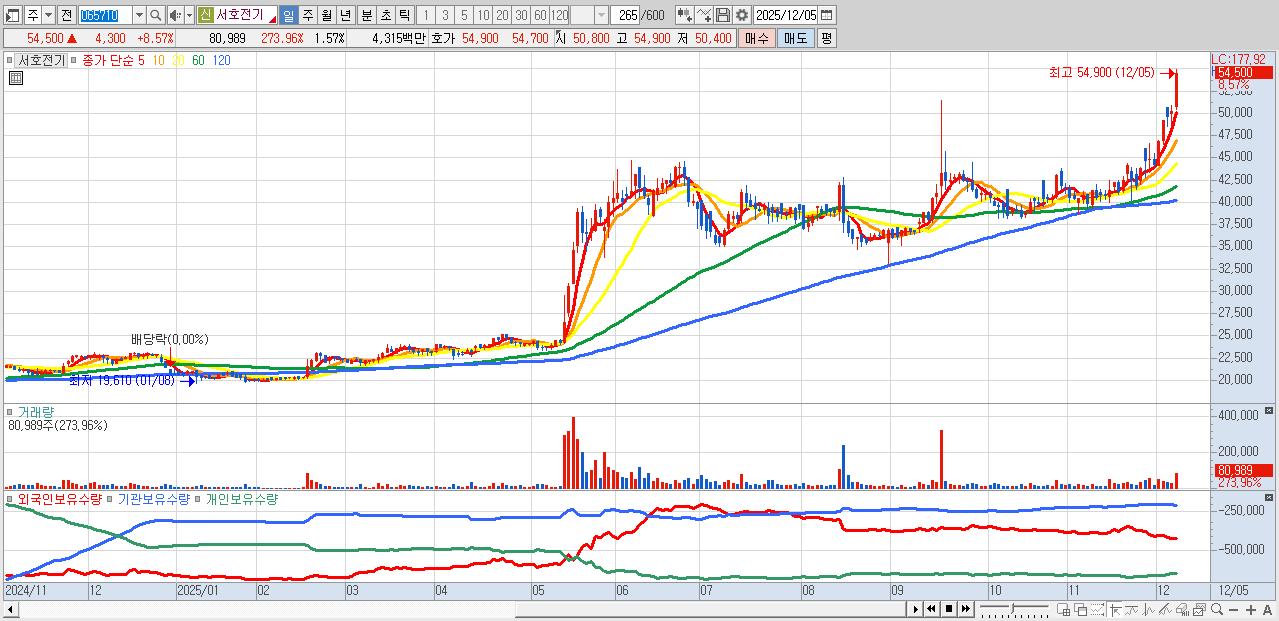Click the 평 button

826,38
